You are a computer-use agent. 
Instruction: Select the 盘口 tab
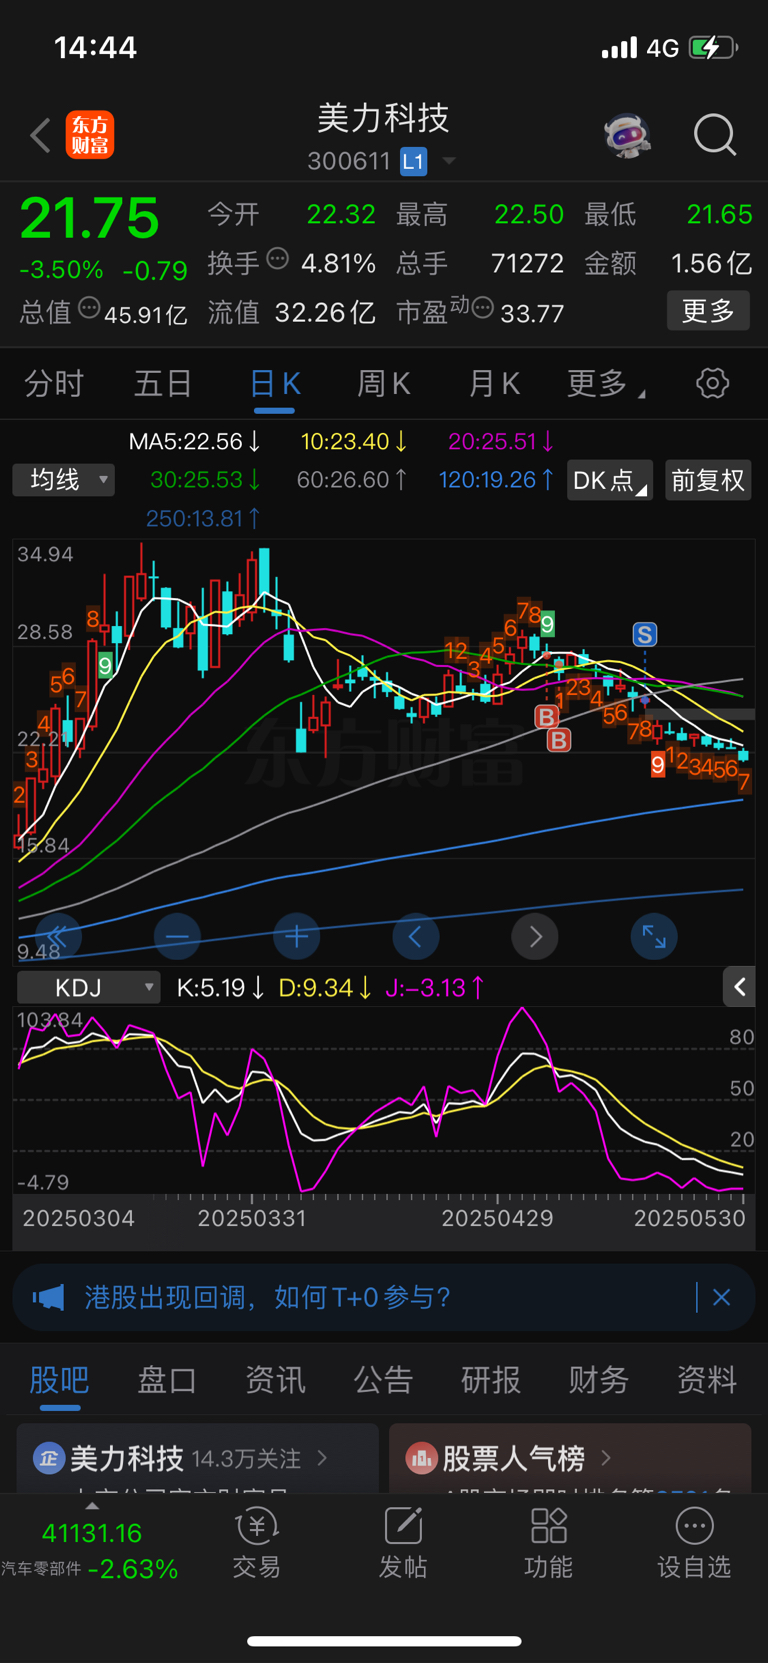pyautogui.click(x=167, y=1380)
